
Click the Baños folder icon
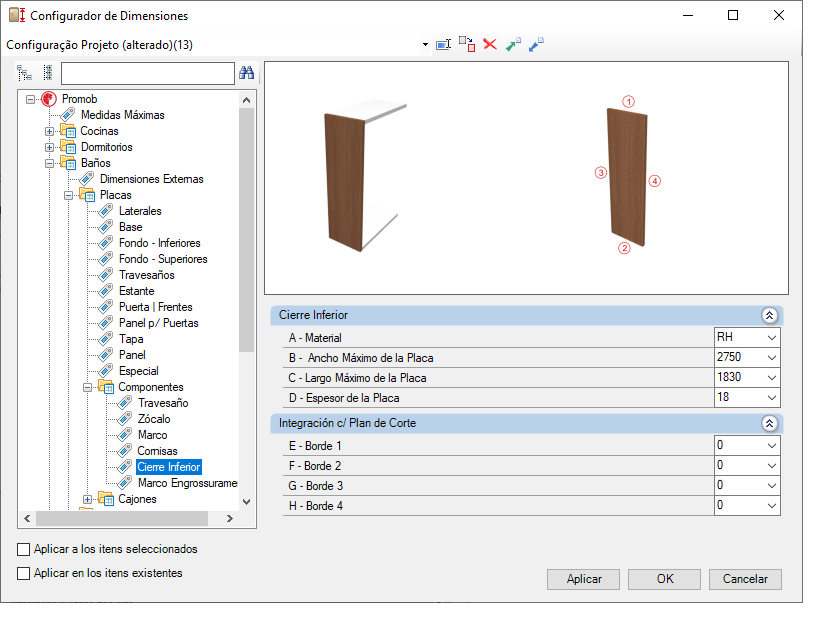[67, 163]
